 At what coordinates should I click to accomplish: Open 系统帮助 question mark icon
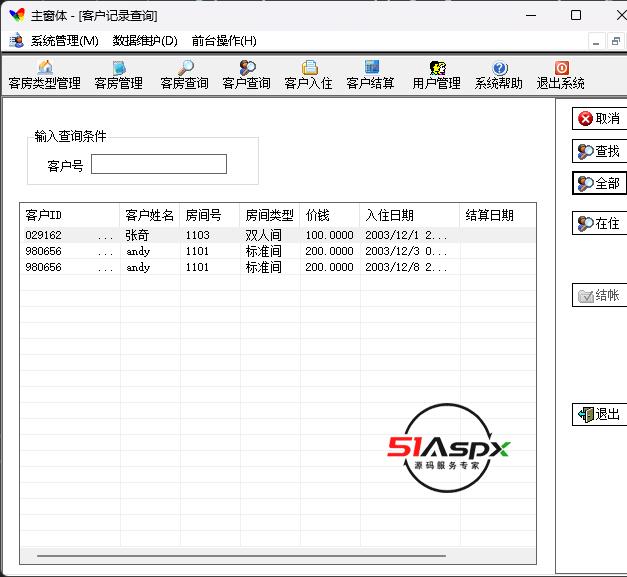pos(500,67)
